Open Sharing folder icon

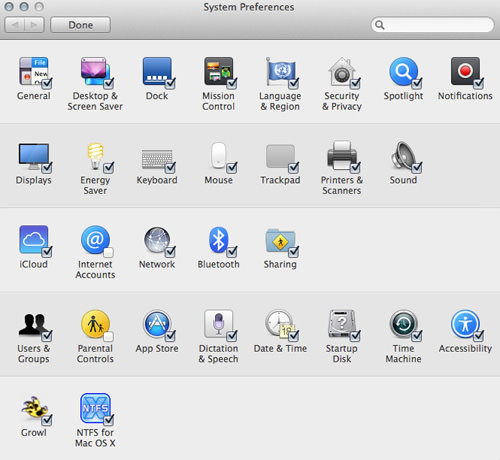tap(280, 240)
